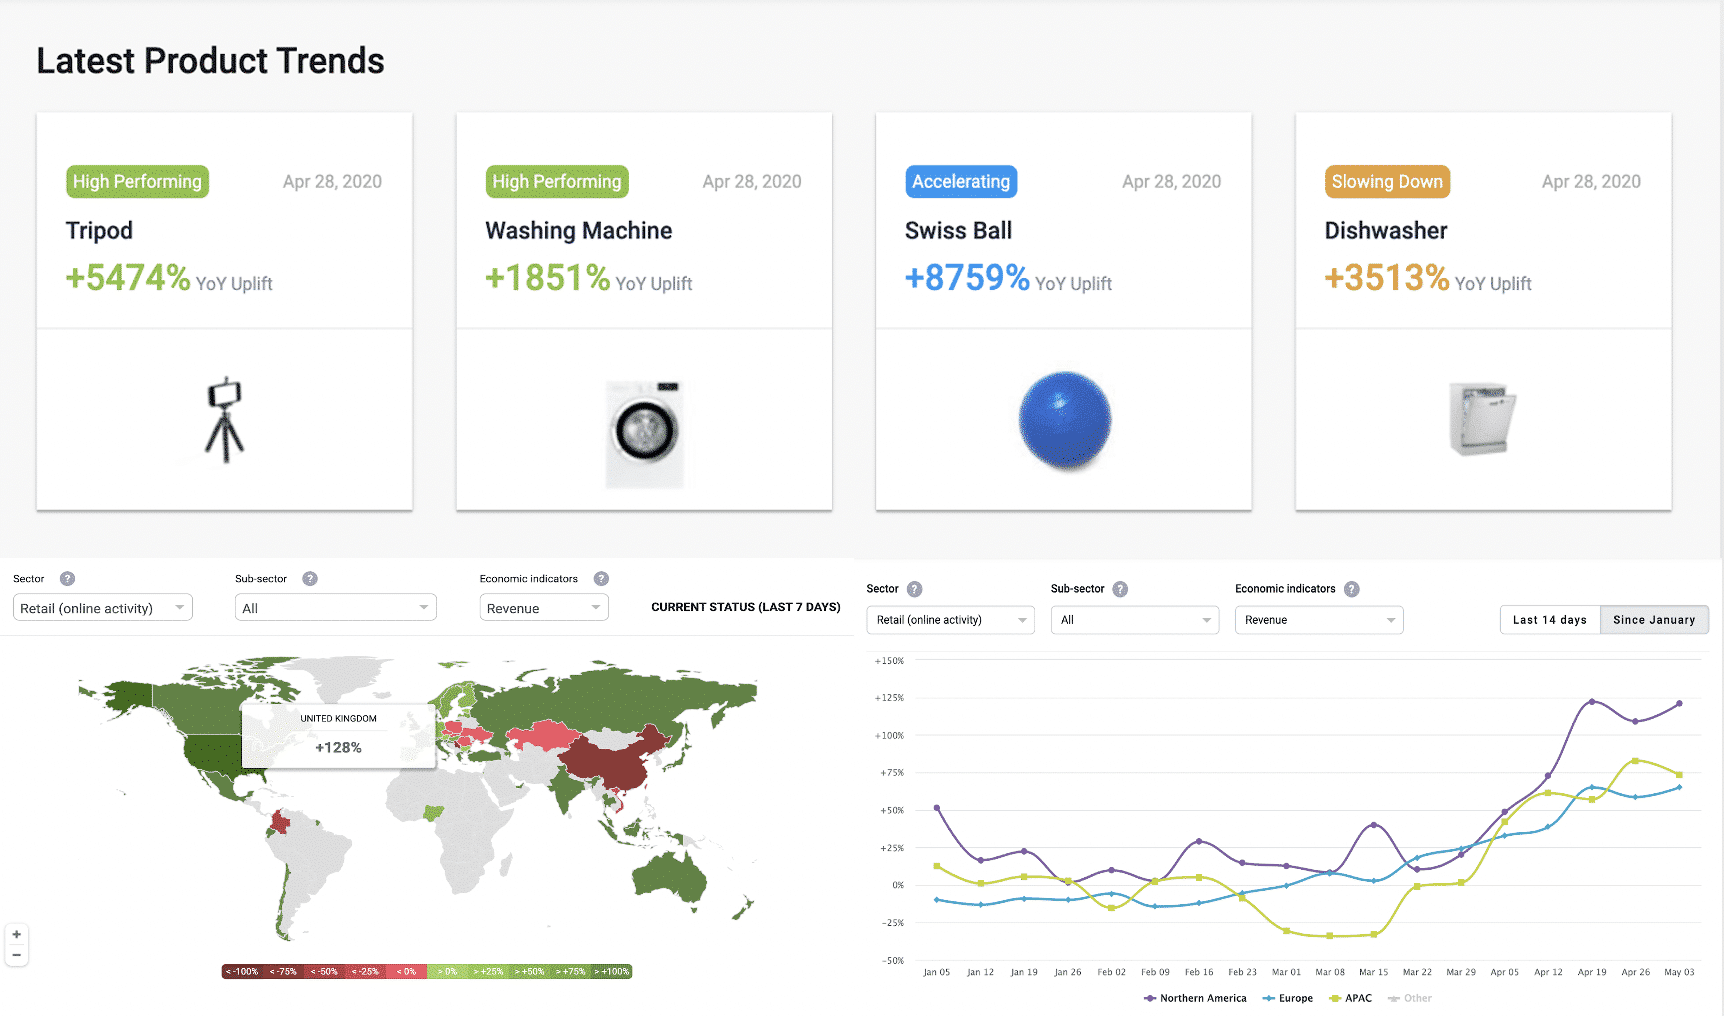Click the Mar 15 label on the chart axis
This screenshot has width=1724, height=1016.
tap(1374, 972)
